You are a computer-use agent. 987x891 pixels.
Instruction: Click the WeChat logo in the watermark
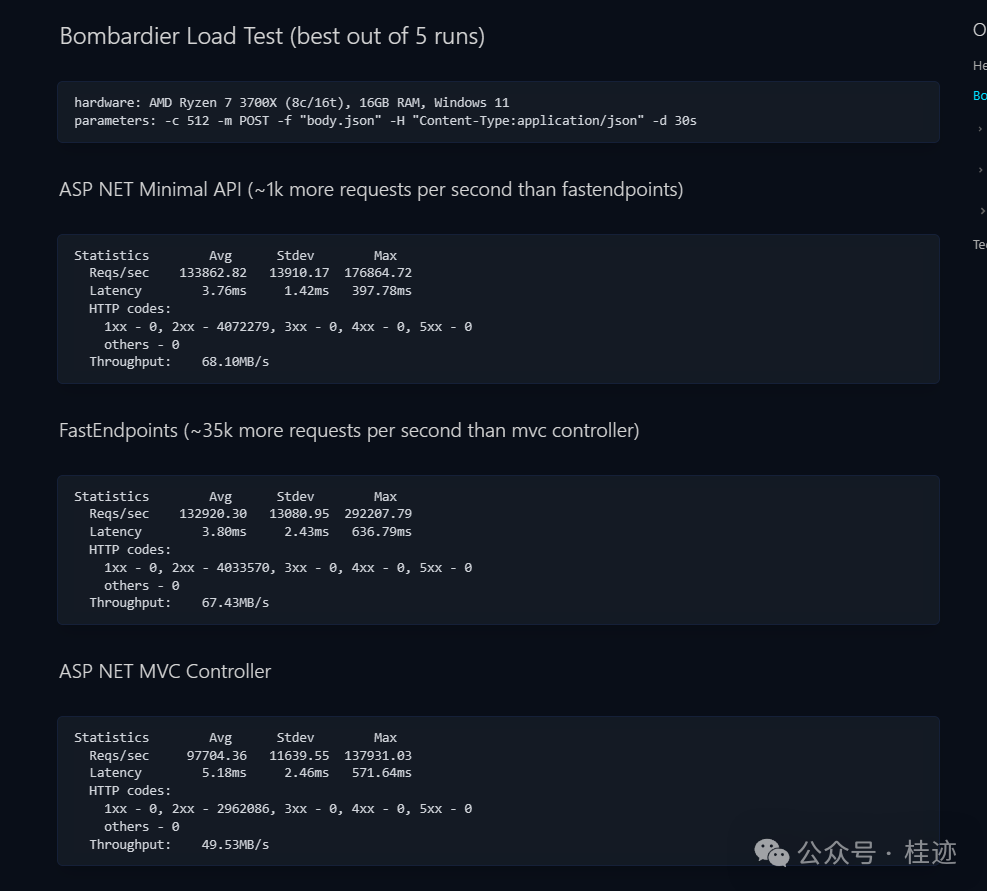[x=771, y=853]
